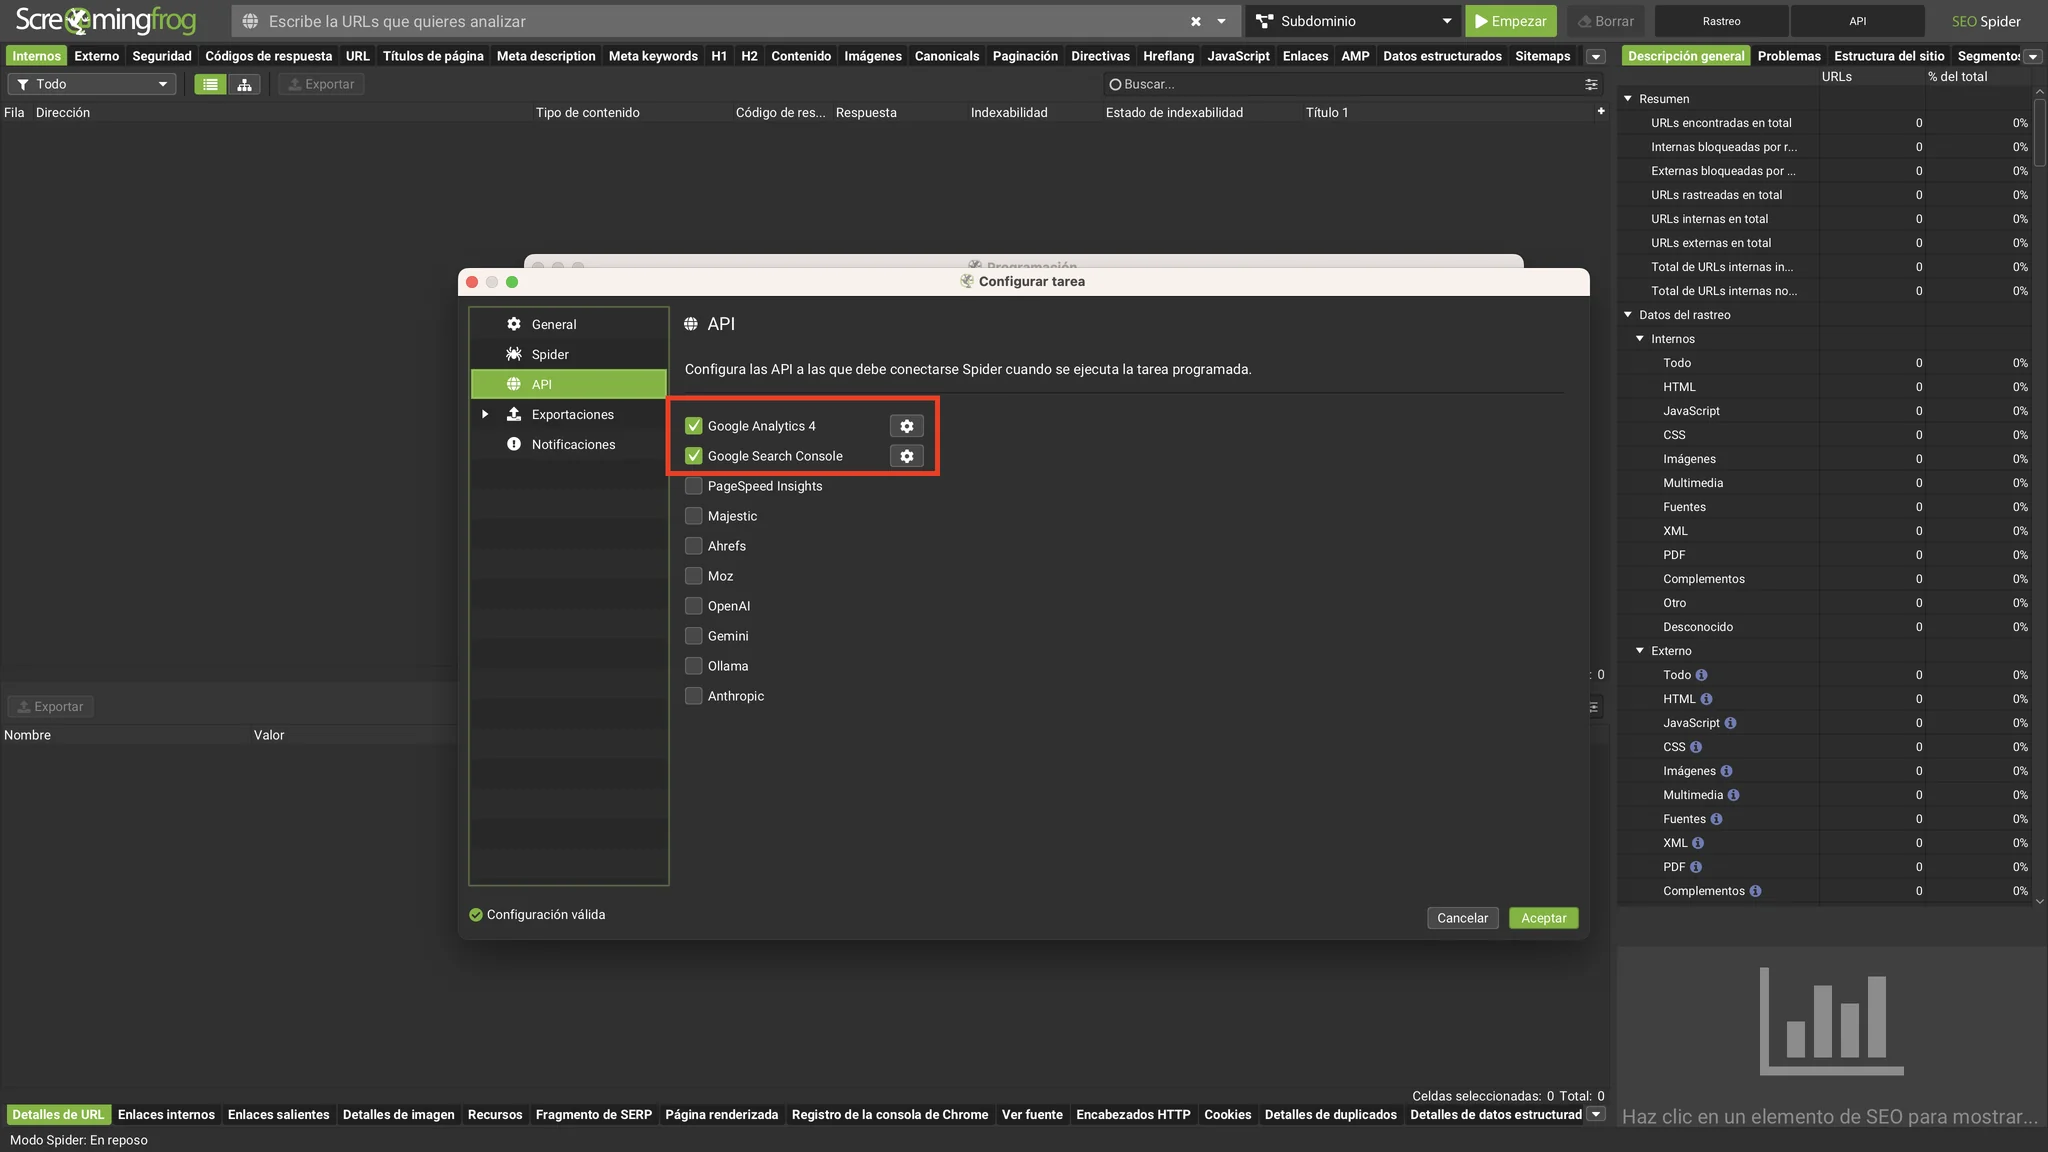Open URL history dropdown arrow
Viewport: 2048px width, 1152px height.
[1221, 21]
